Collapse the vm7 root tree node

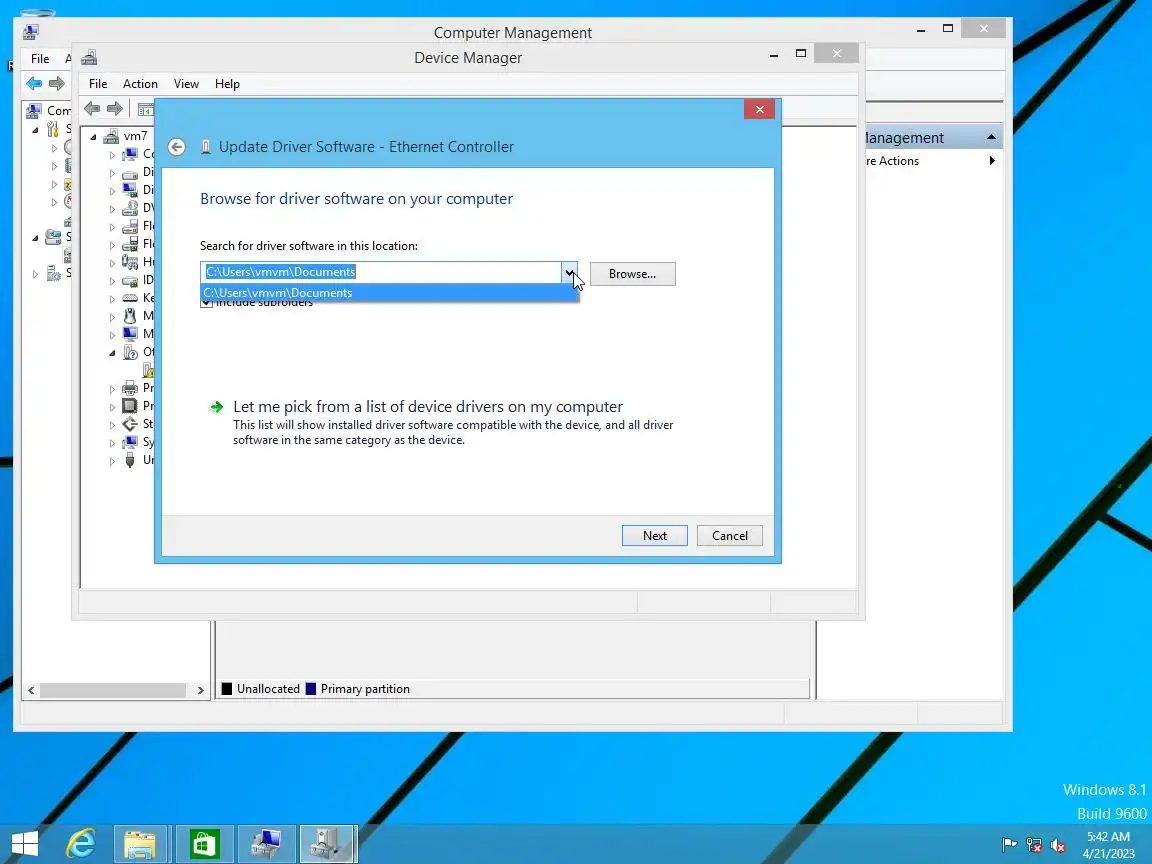93,137
